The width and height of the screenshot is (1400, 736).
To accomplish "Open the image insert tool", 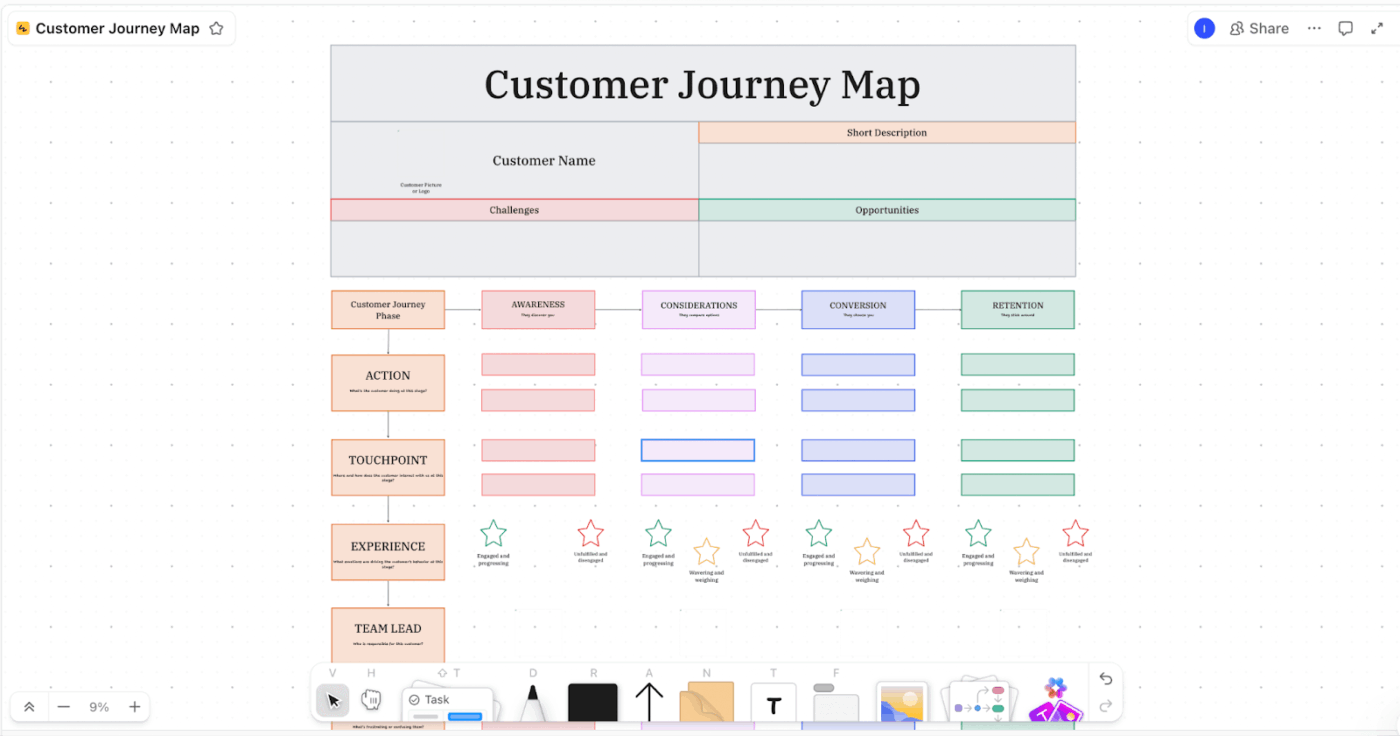I will [901, 702].
